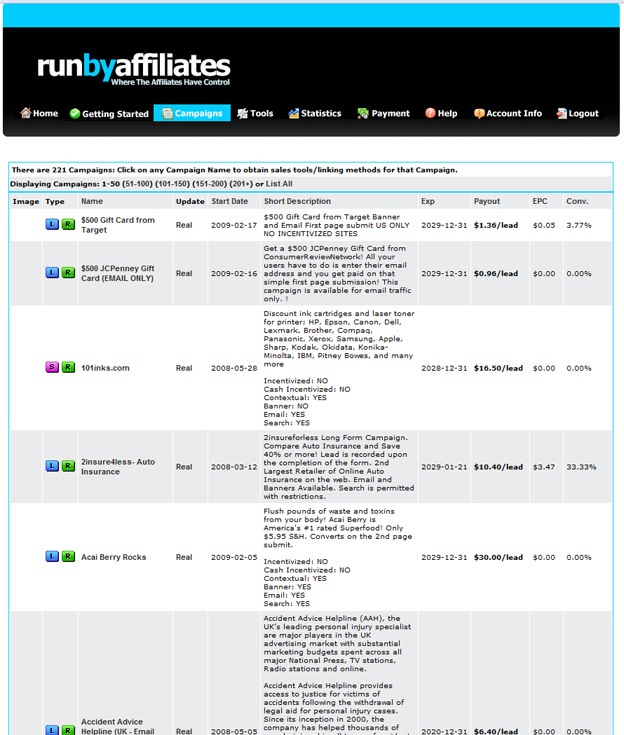The image size is (624, 735).
Task: Select the Campaigns tab
Action: tap(192, 113)
